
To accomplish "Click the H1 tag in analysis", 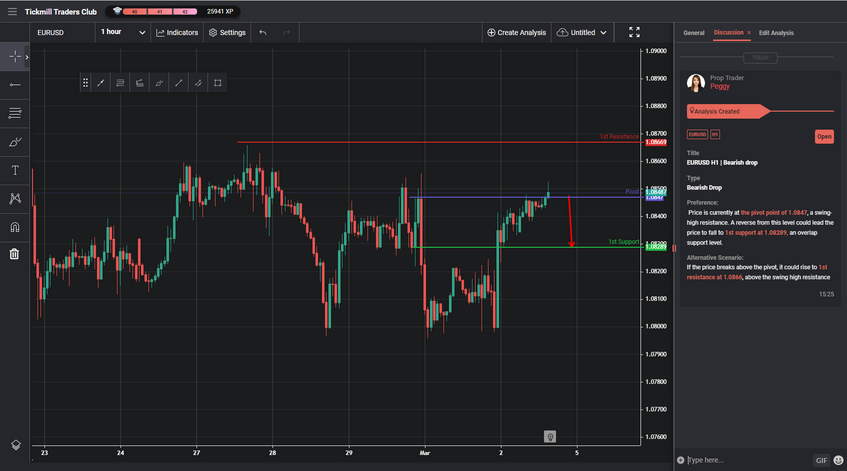I will [715, 134].
